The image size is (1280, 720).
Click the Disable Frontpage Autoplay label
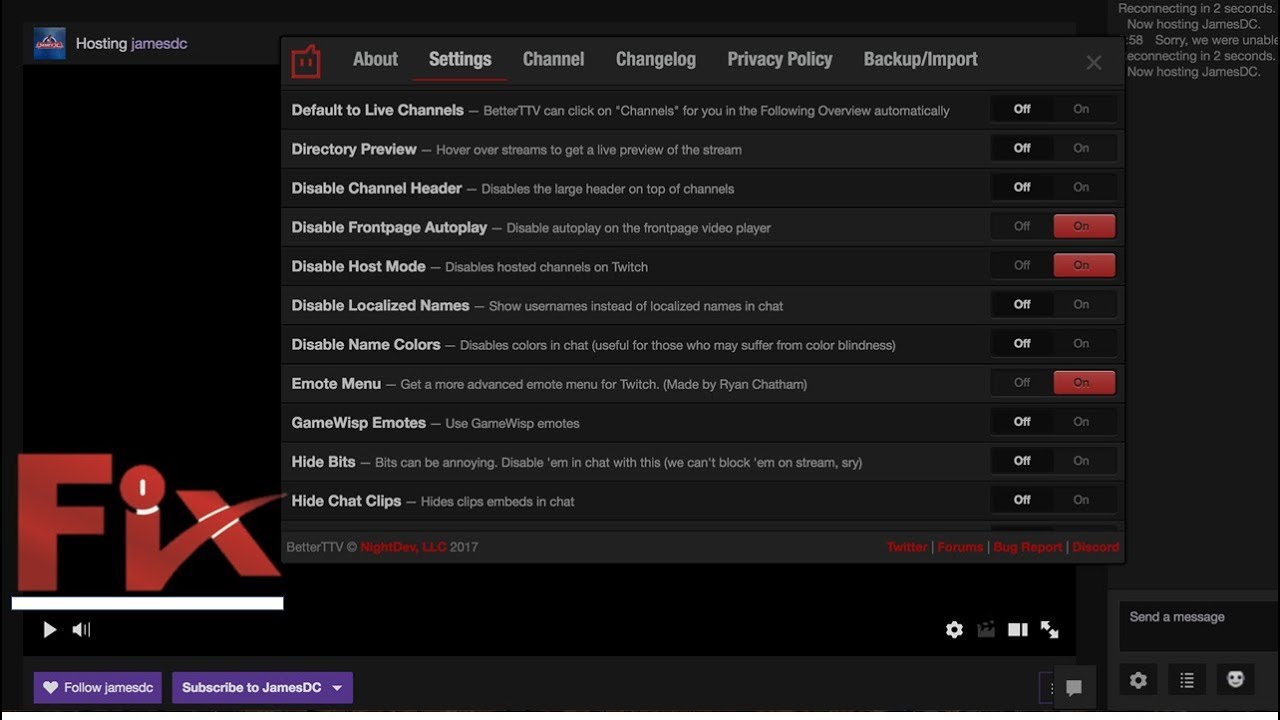(x=389, y=227)
